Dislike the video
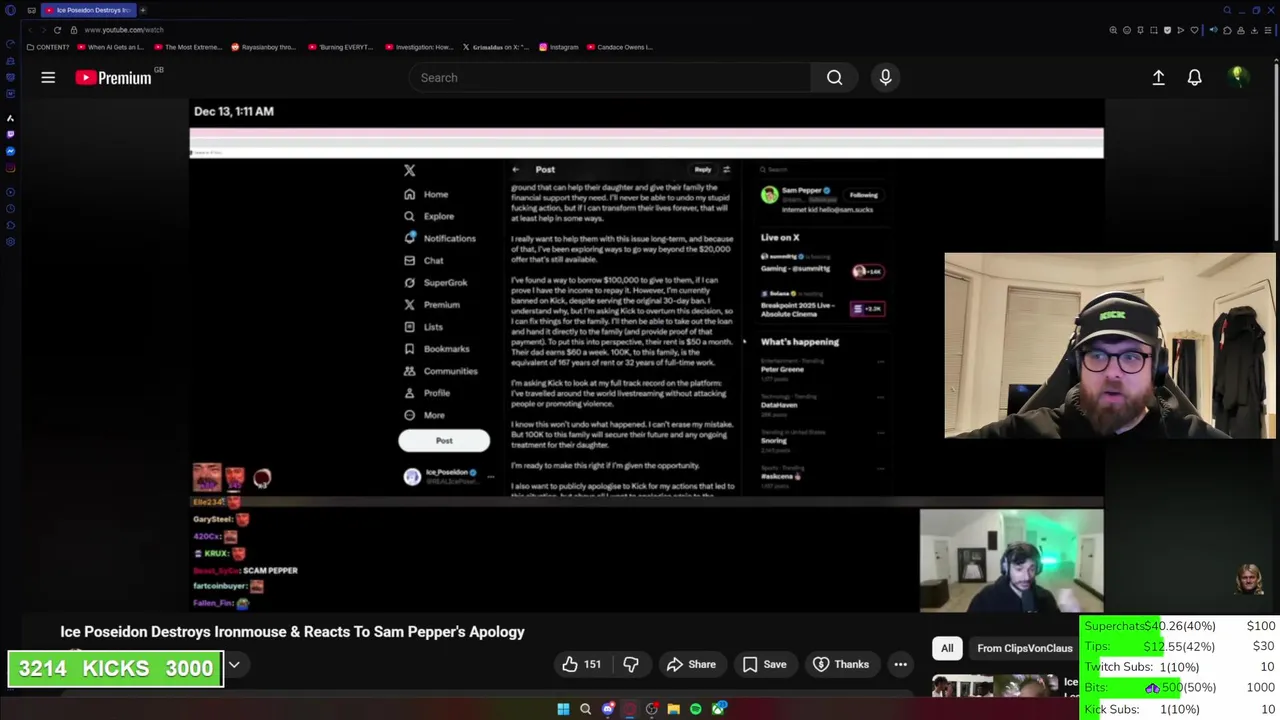This screenshot has width=1280, height=720. (631, 664)
